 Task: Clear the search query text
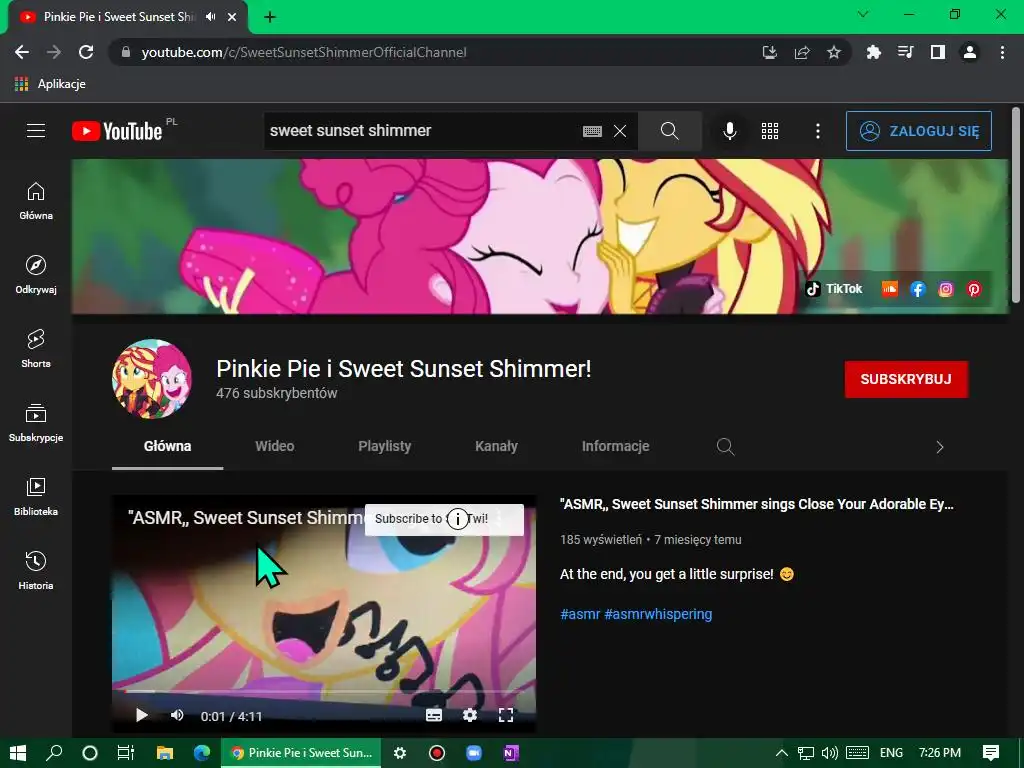click(620, 131)
